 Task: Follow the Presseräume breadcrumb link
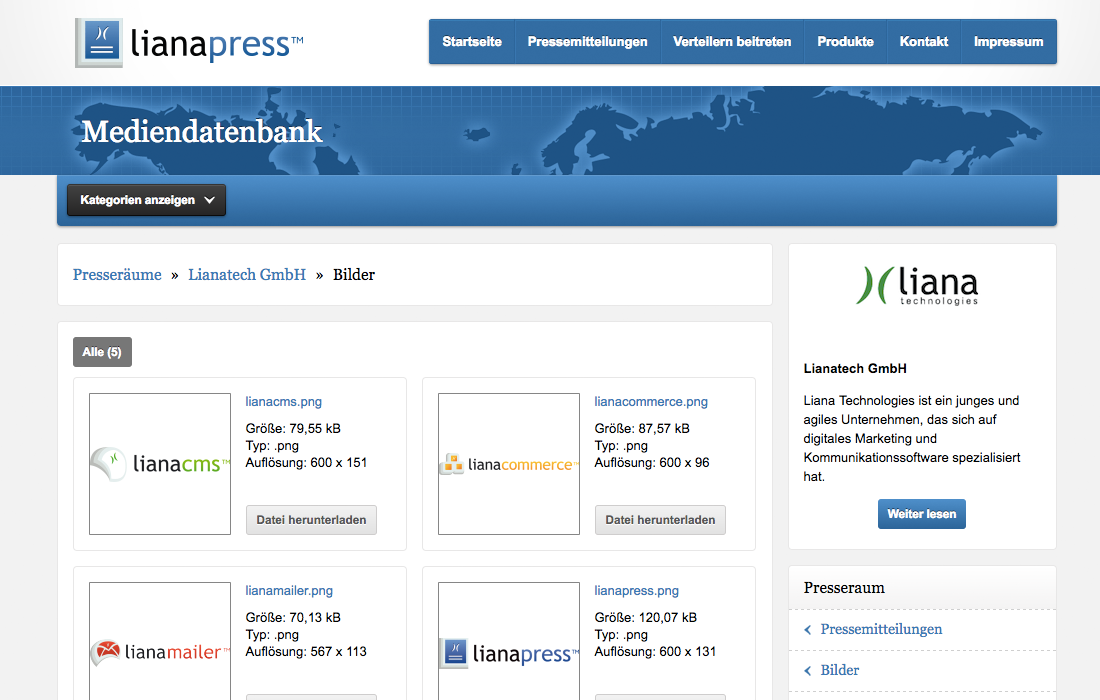pyautogui.click(x=117, y=274)
